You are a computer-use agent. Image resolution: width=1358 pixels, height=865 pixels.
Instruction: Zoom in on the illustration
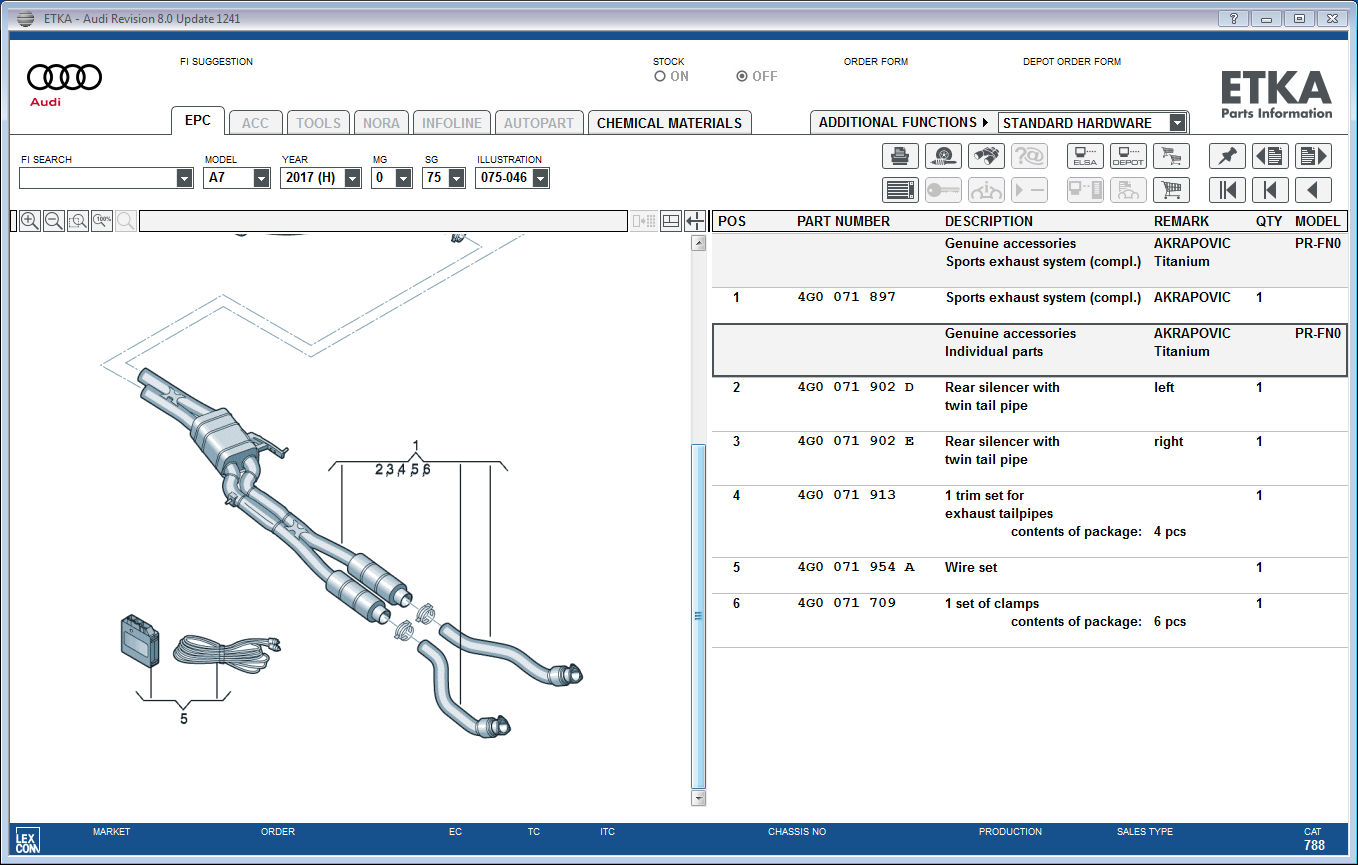[x=30, y=221]
